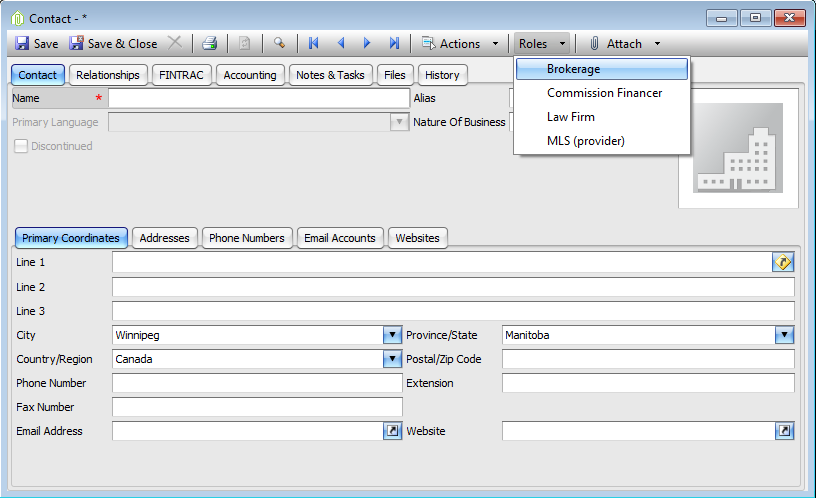The height and width of the screenshot is (498, 816).
Task: Focus the Phone Number field
Action: 257,383
